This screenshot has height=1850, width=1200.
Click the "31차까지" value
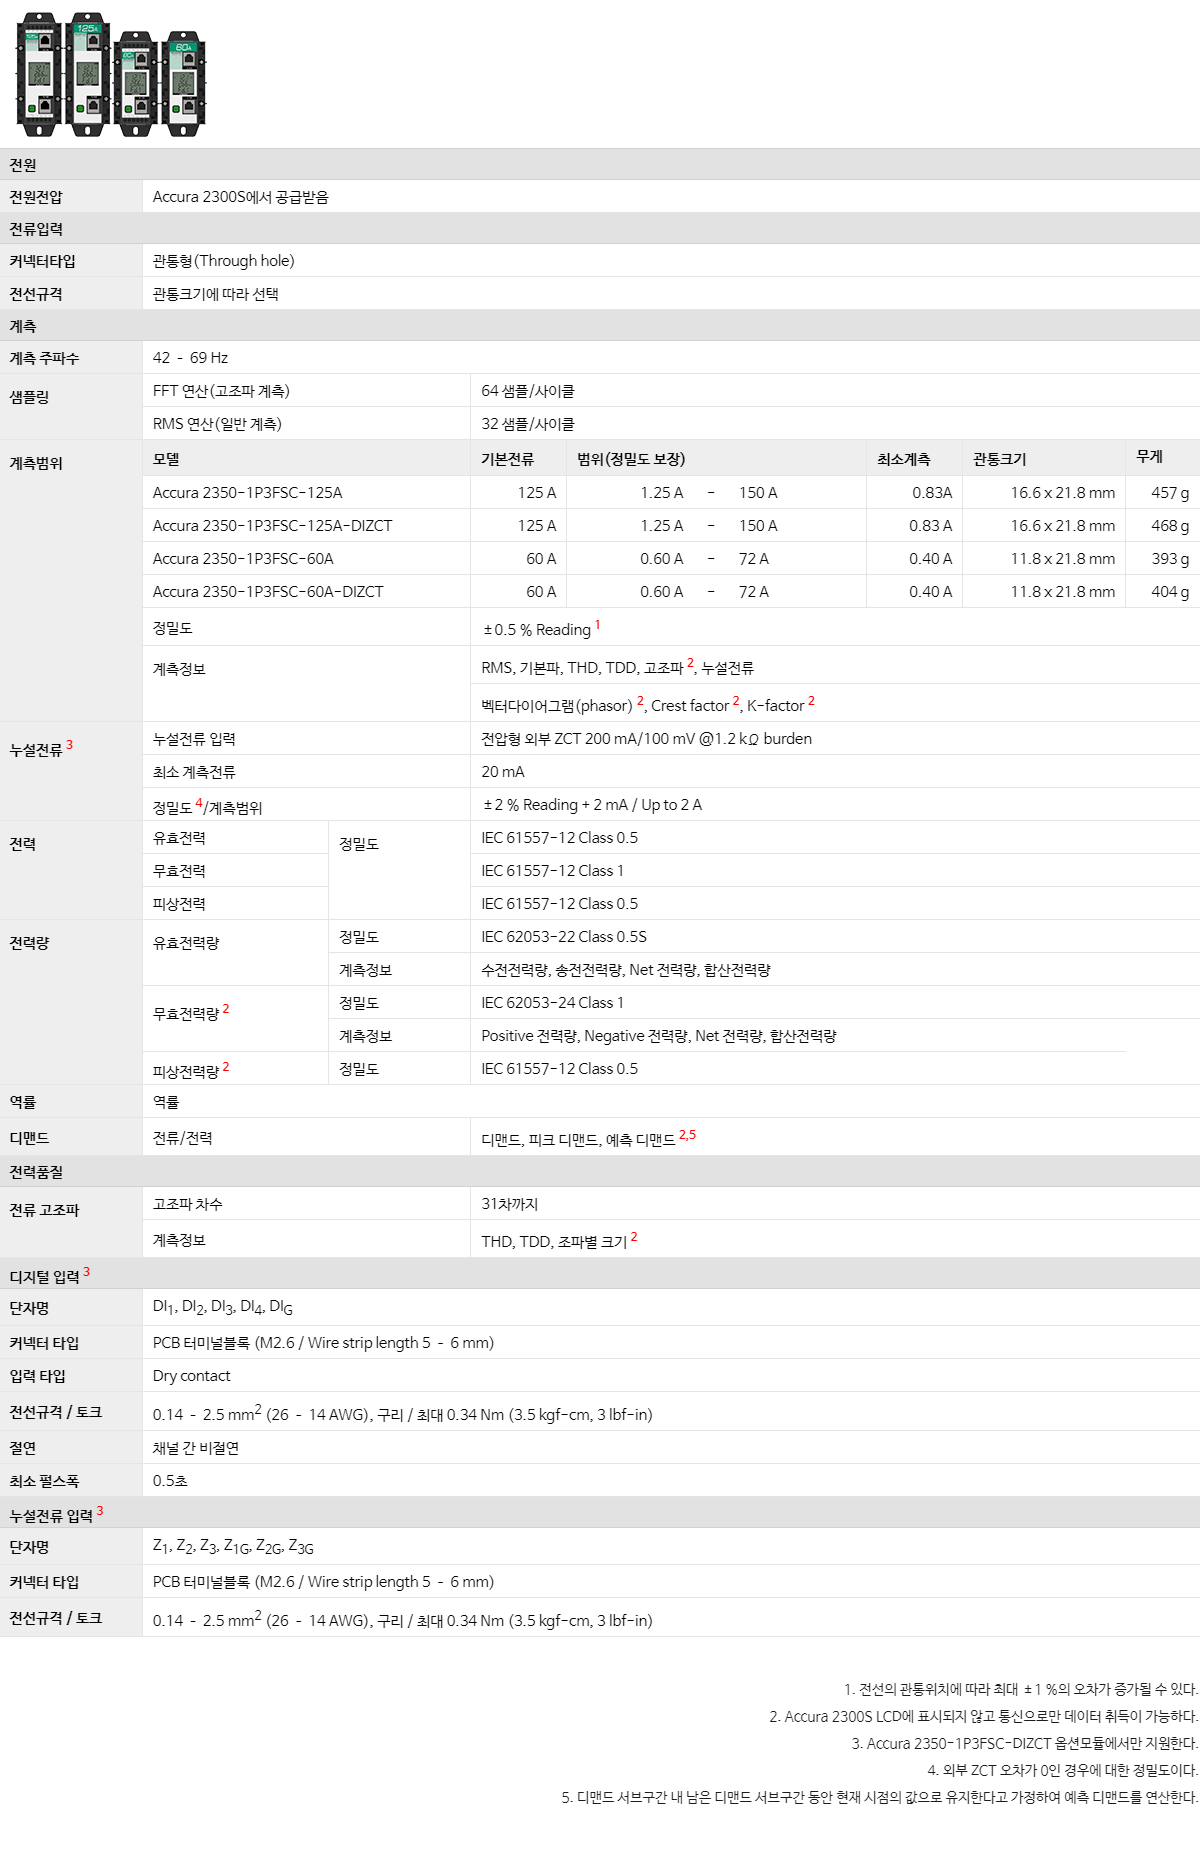510,1204
